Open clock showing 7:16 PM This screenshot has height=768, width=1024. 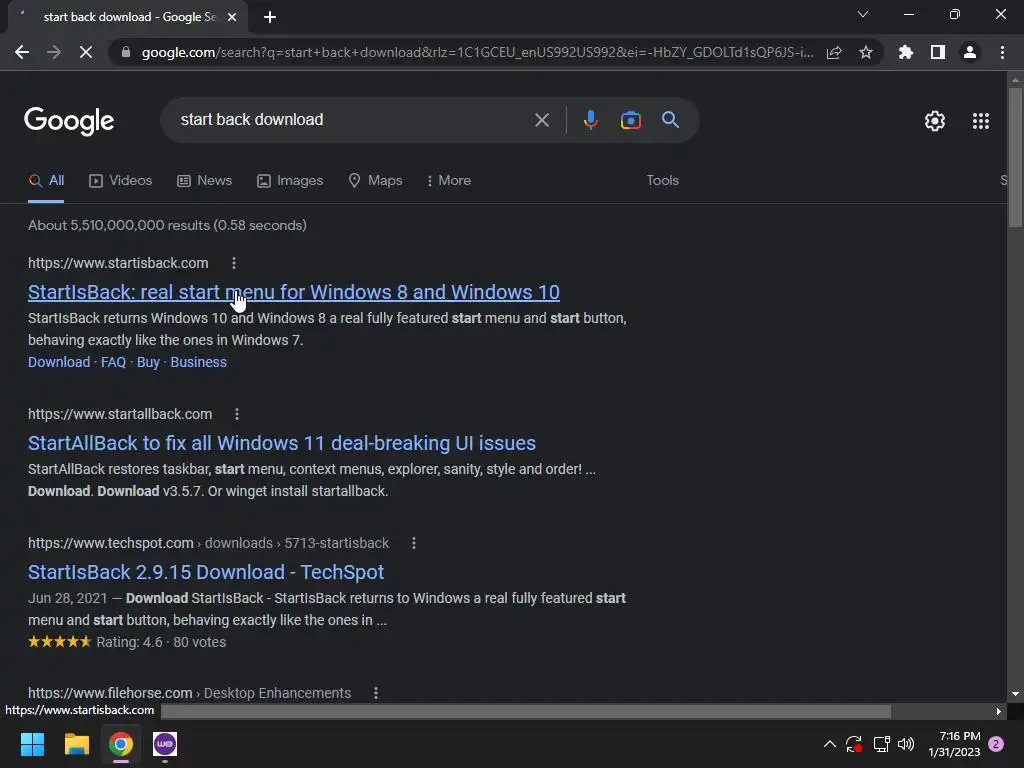[954, 744]
